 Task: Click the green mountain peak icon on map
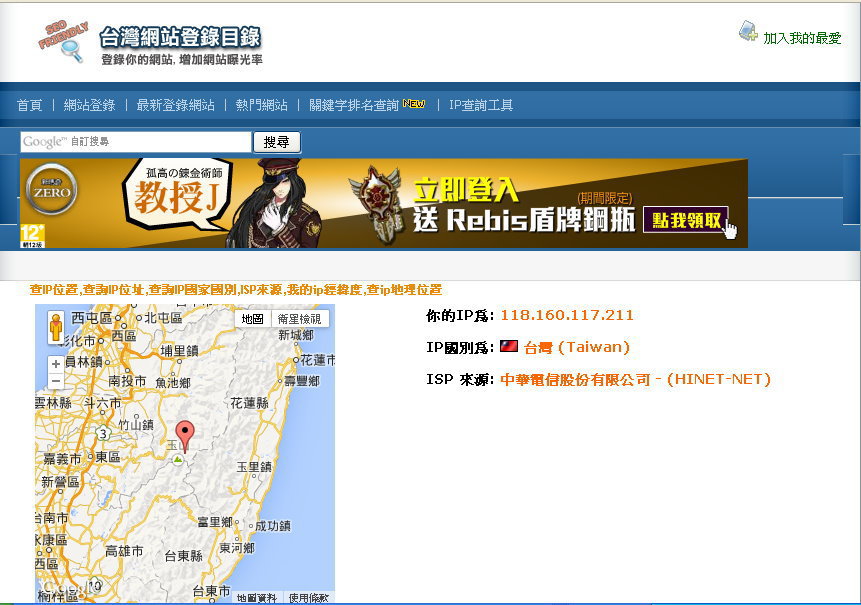[x=177, y=460]
